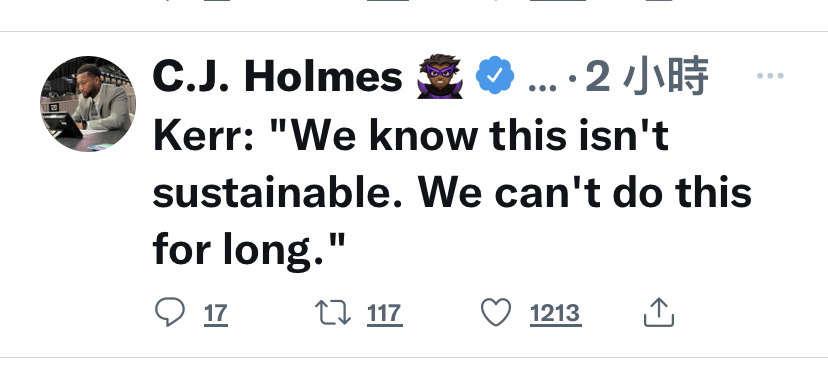Click the superhero emoji beside the name

pyautogui.click(x=440, y=76)
